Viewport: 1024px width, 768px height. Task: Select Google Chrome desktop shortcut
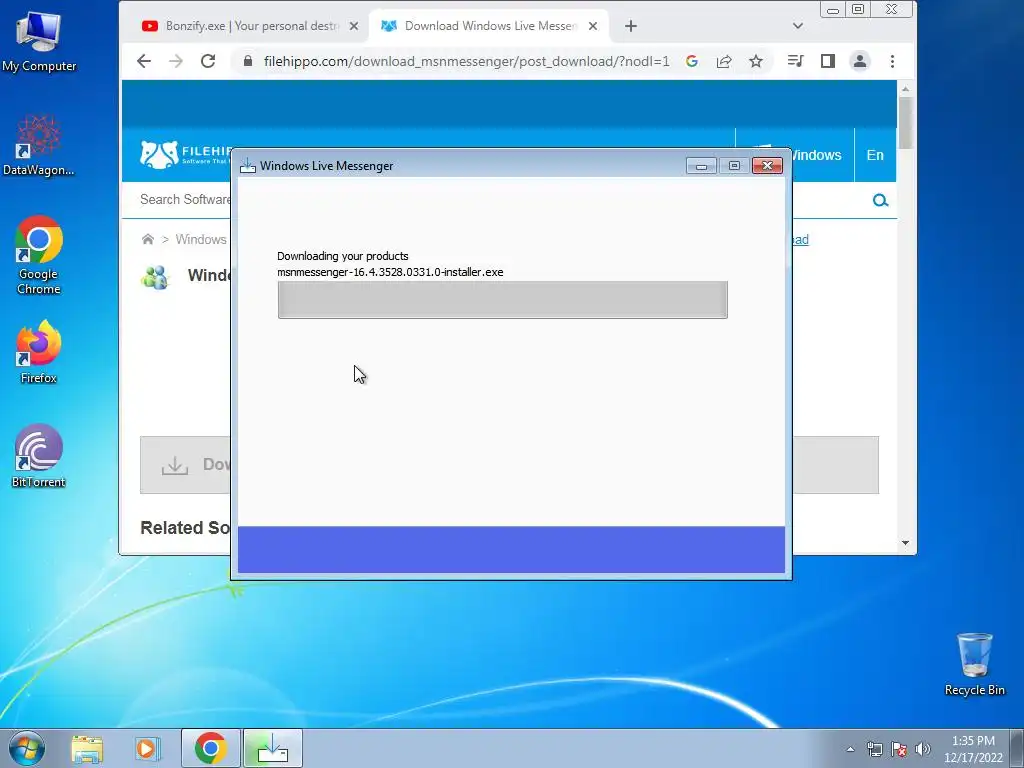pos(39,255)
